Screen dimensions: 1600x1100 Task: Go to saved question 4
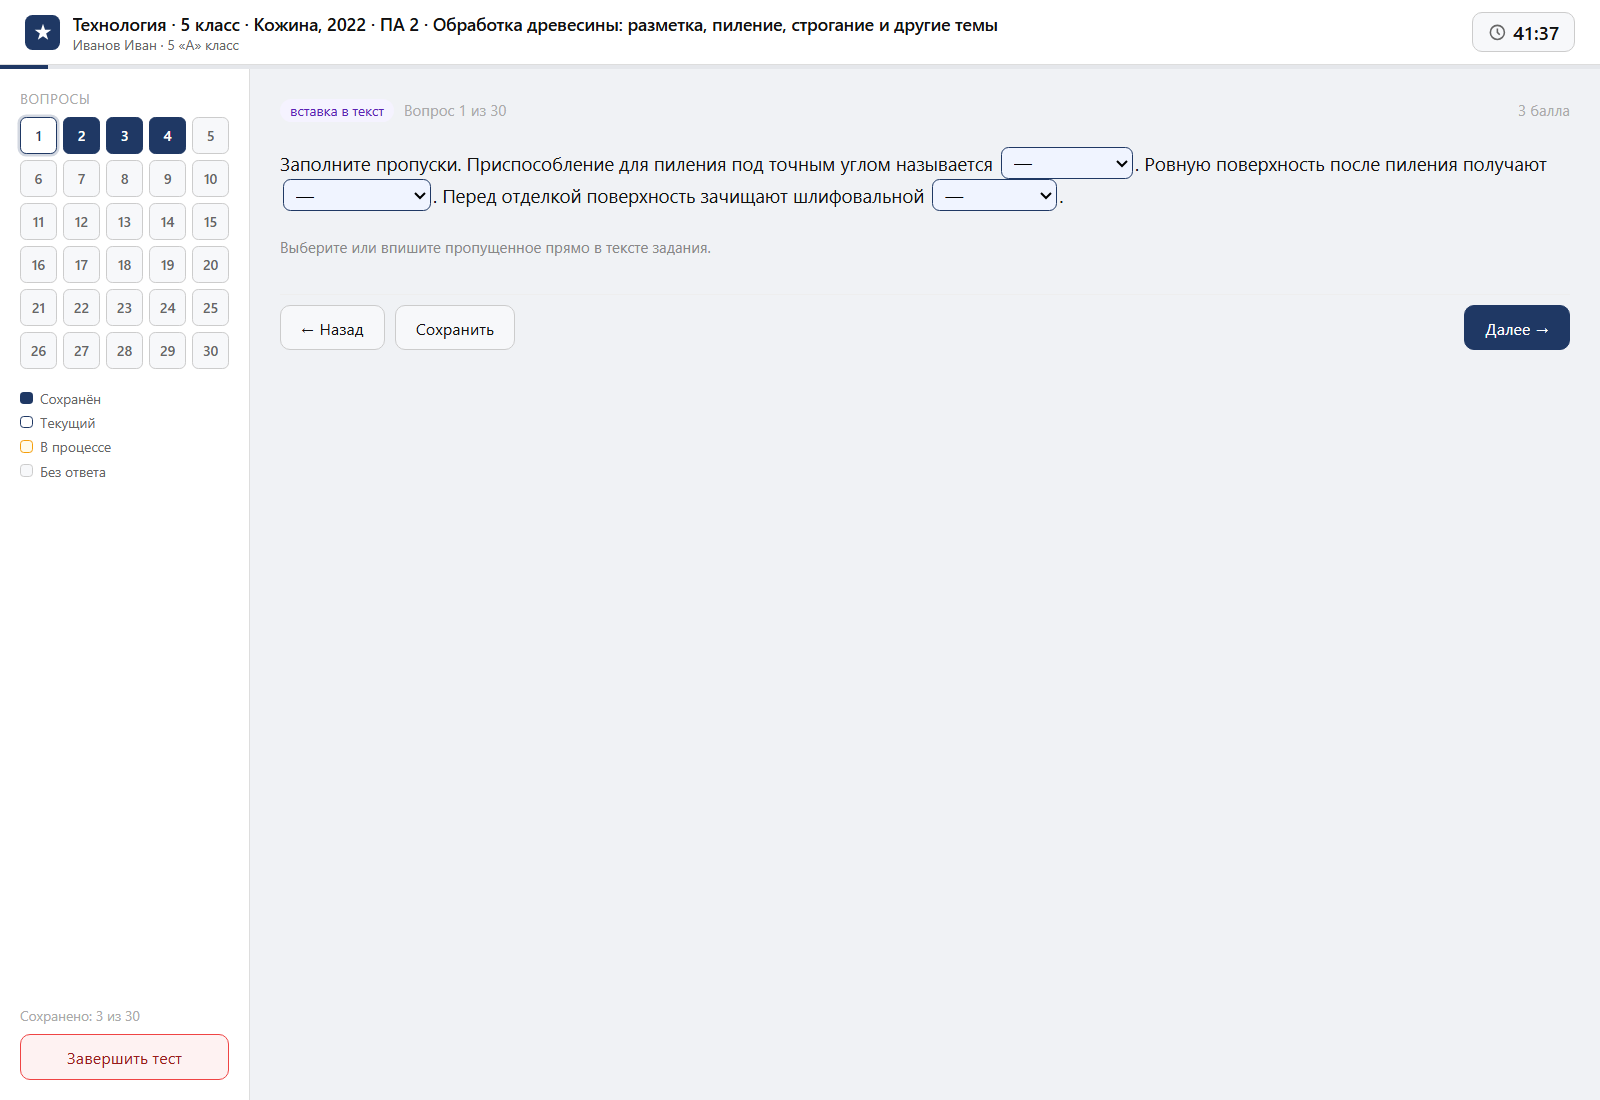167,136
